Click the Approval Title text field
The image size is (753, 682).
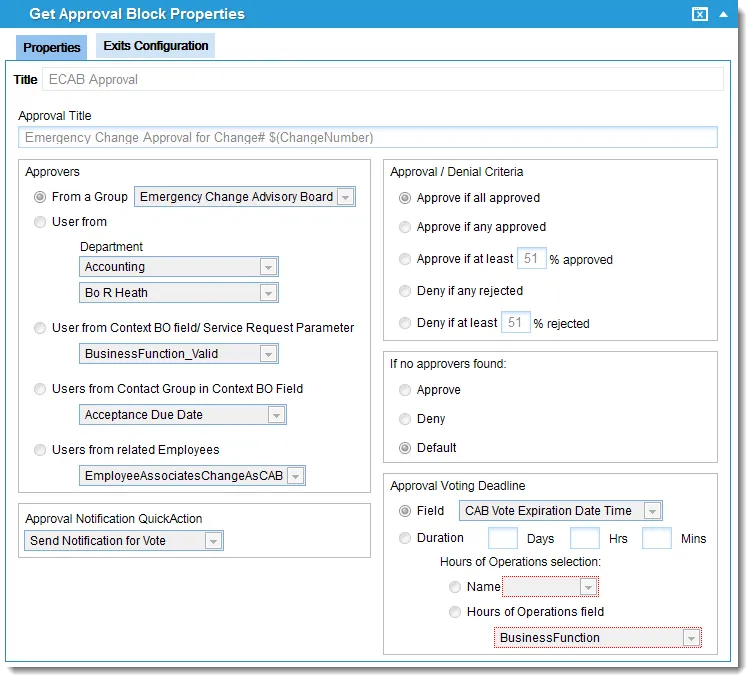[368, 137]
